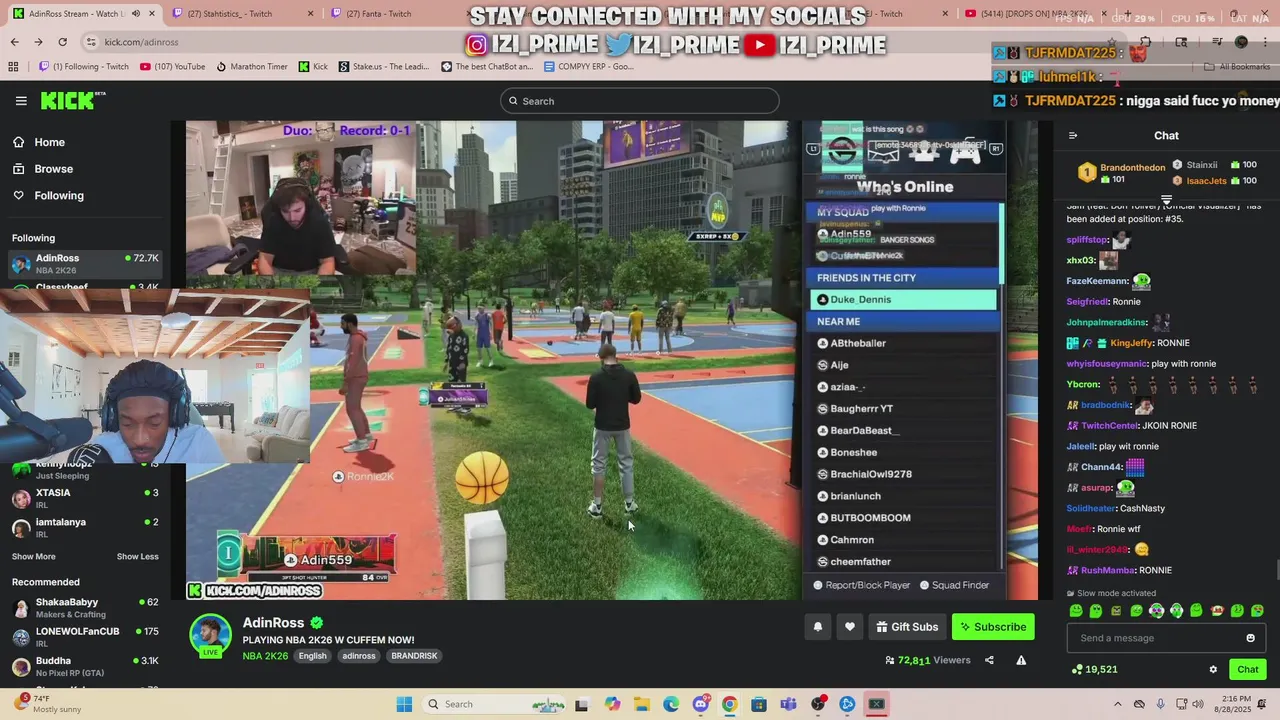Open File Explorer from the taskbar
This screenshot has height=720, width=1280.
pos(641,704)
